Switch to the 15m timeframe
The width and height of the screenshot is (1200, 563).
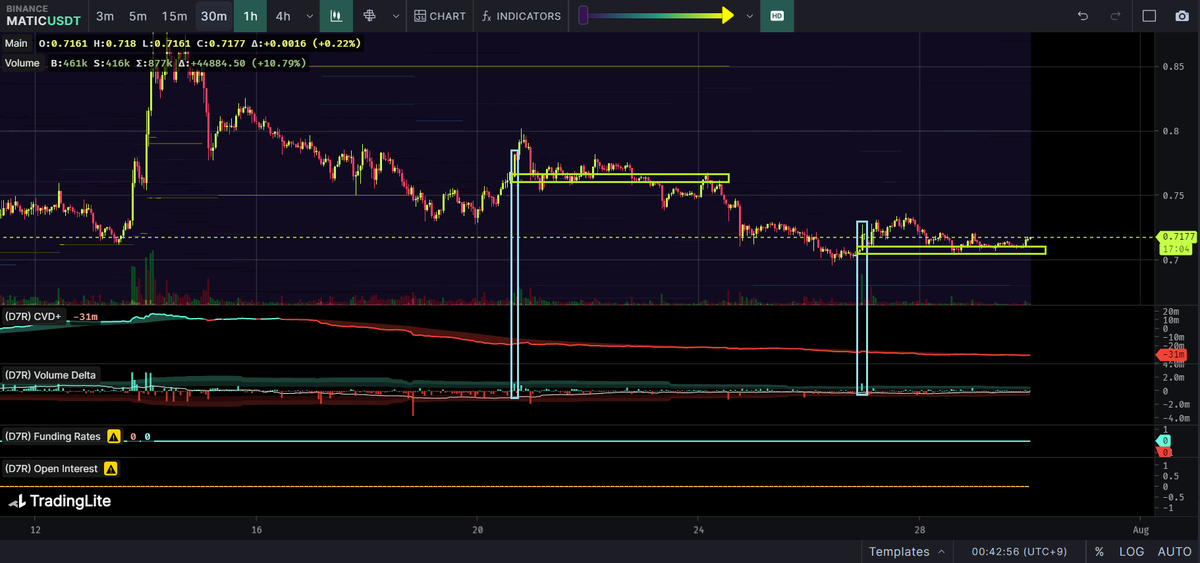[174, 16]
